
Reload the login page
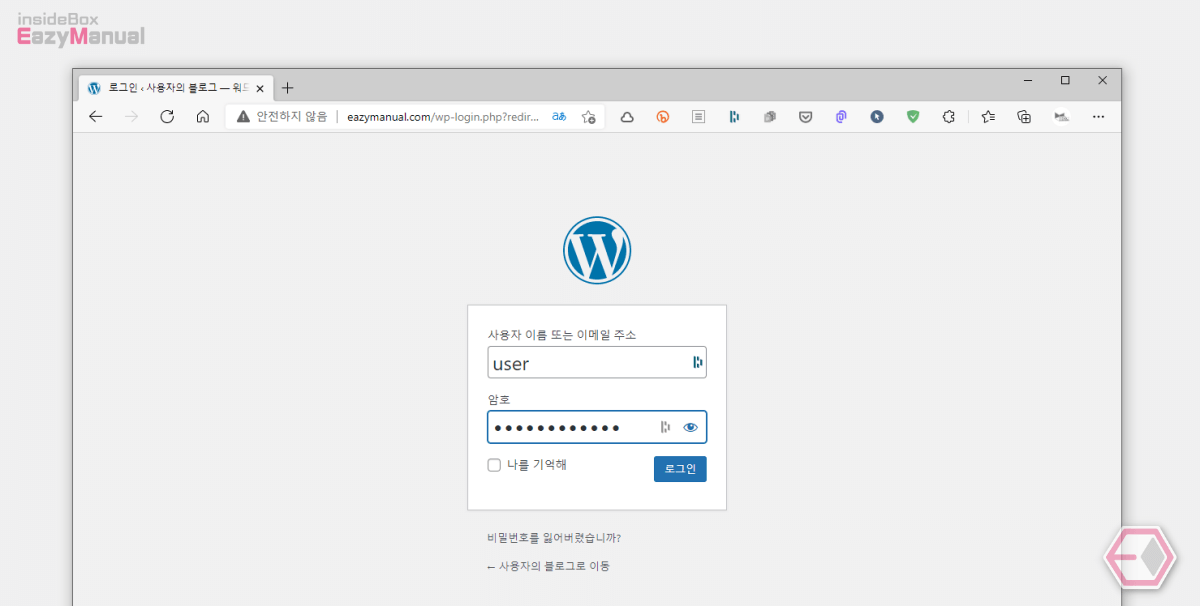pos(167,117)
